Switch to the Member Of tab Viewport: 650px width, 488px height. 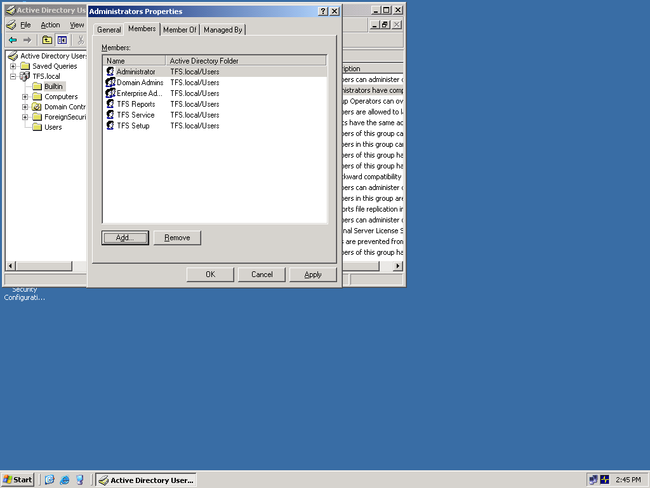pos(179,30)
